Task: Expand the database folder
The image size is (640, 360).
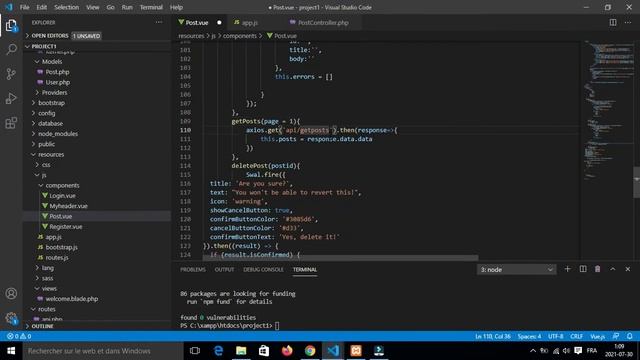Action: (x=50, y=124)
